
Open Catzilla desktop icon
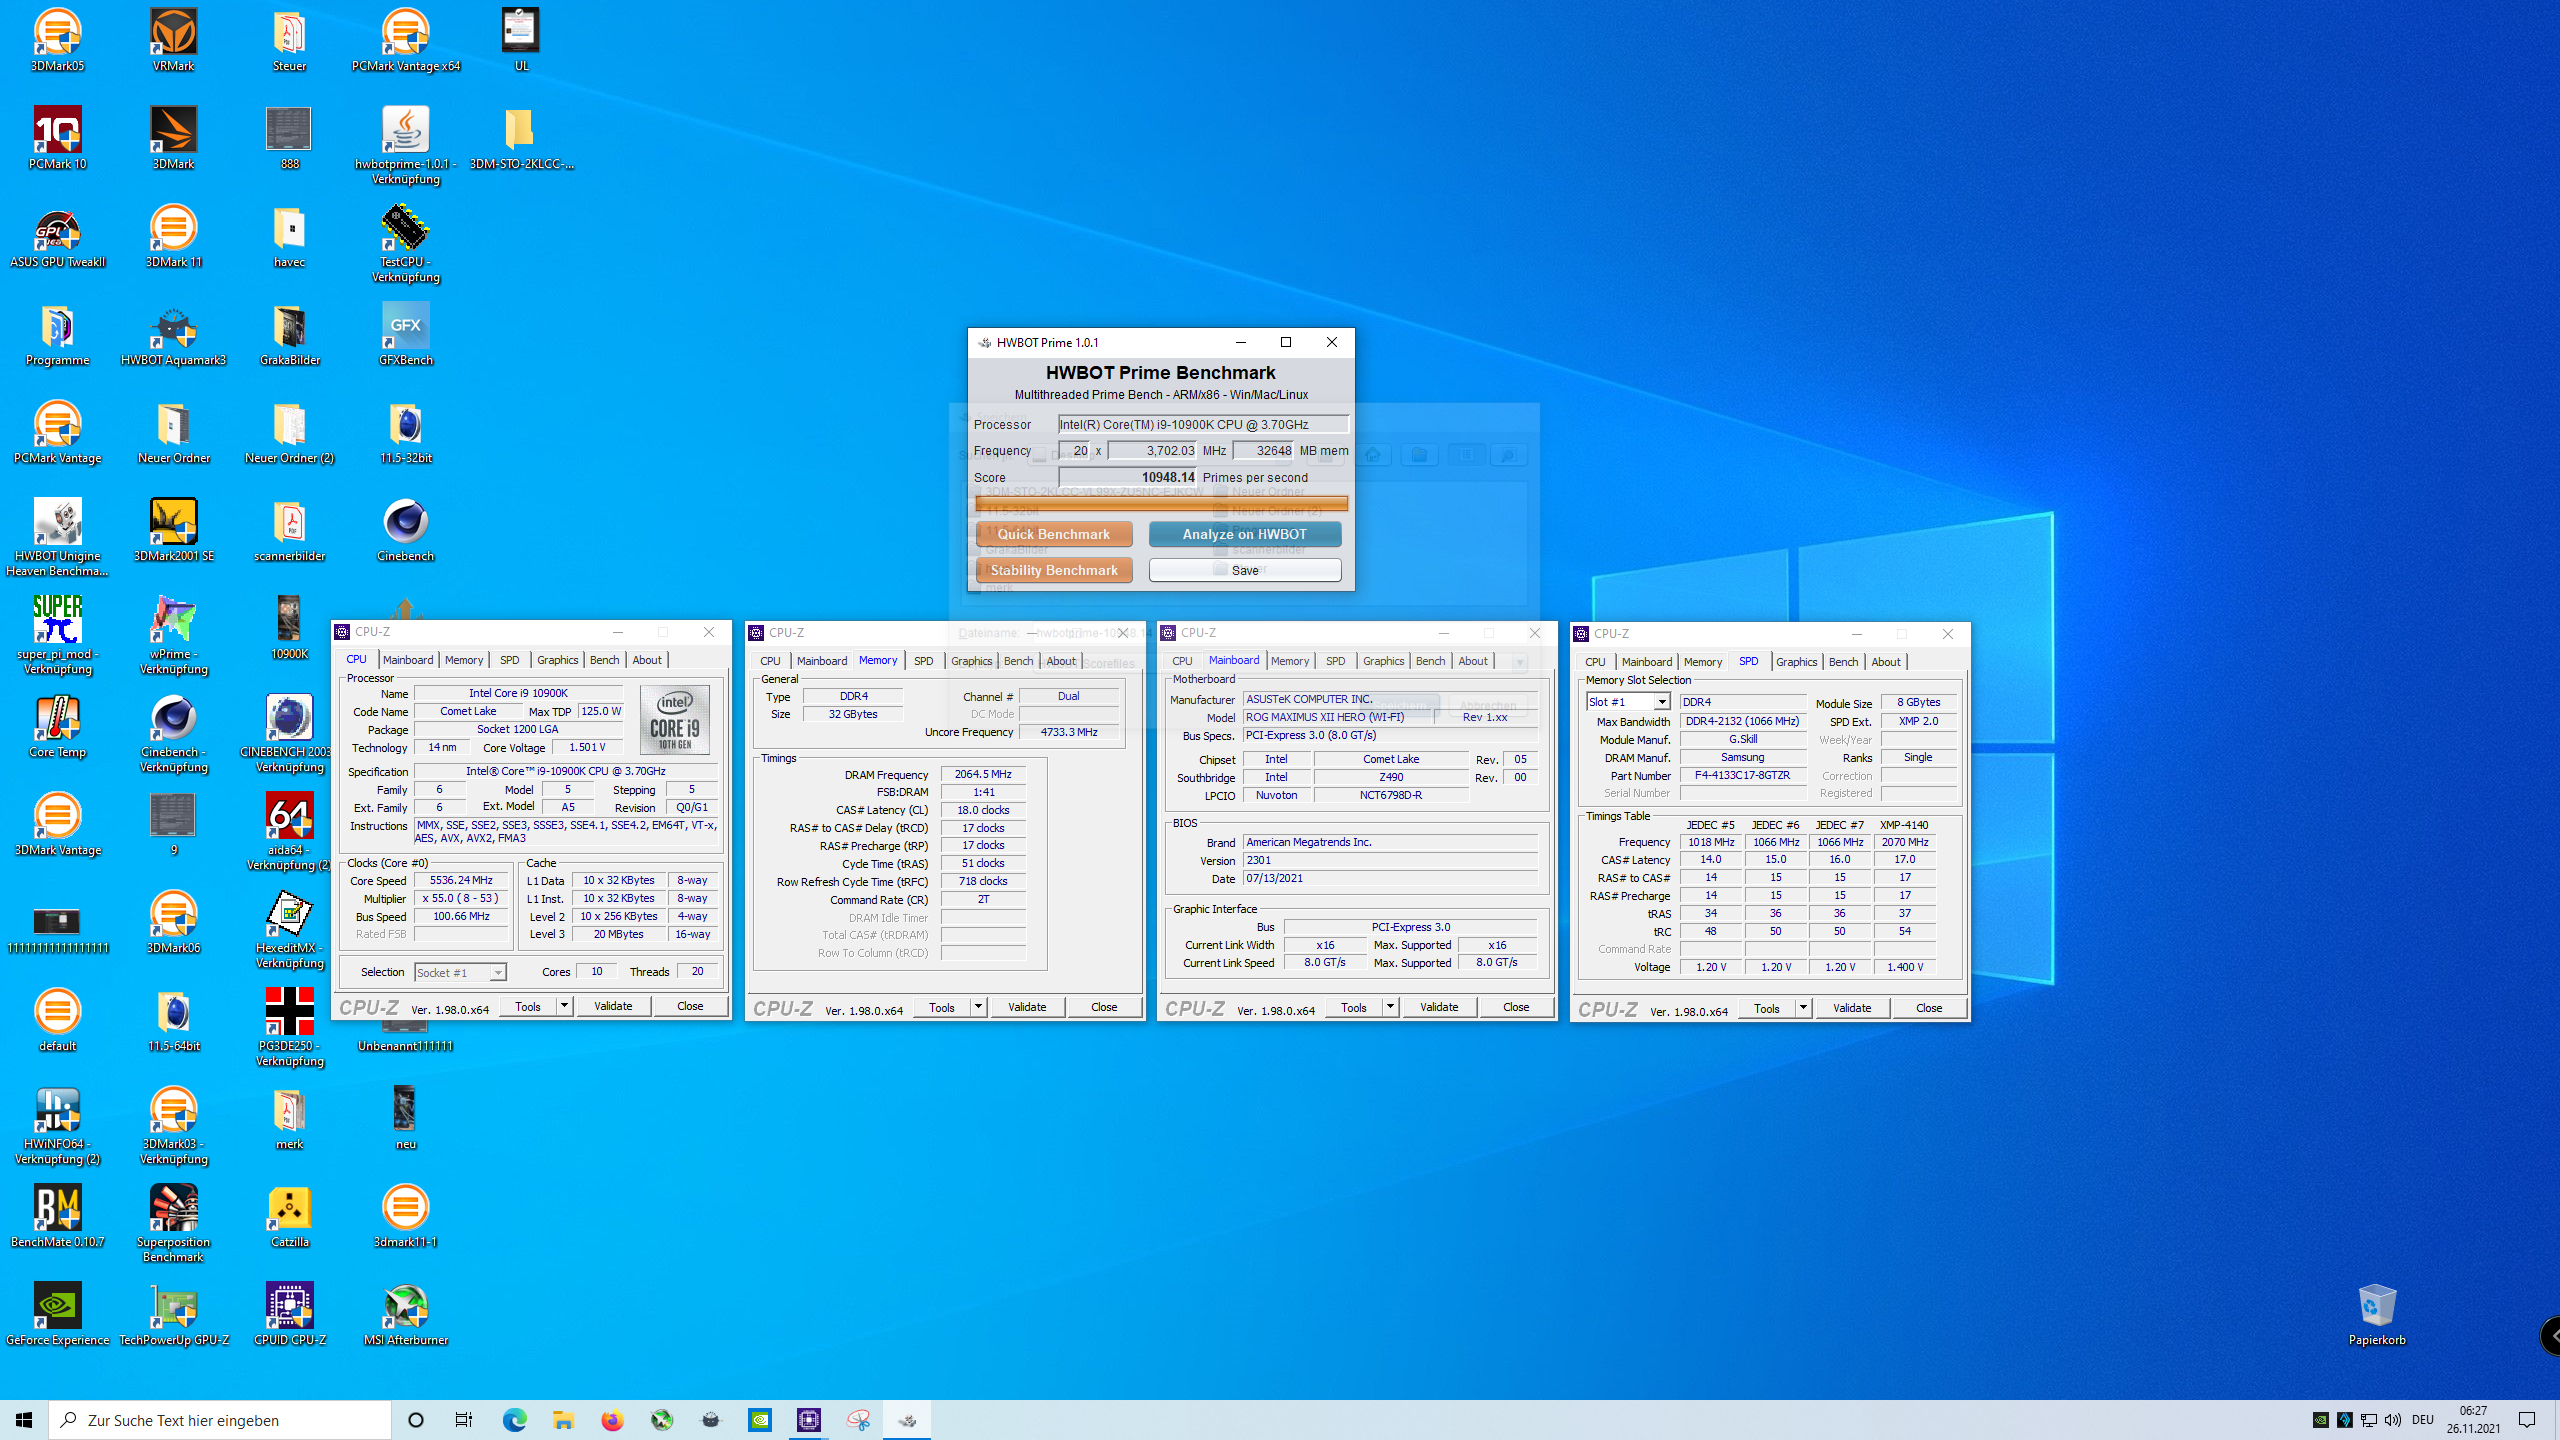(289, 1216)
